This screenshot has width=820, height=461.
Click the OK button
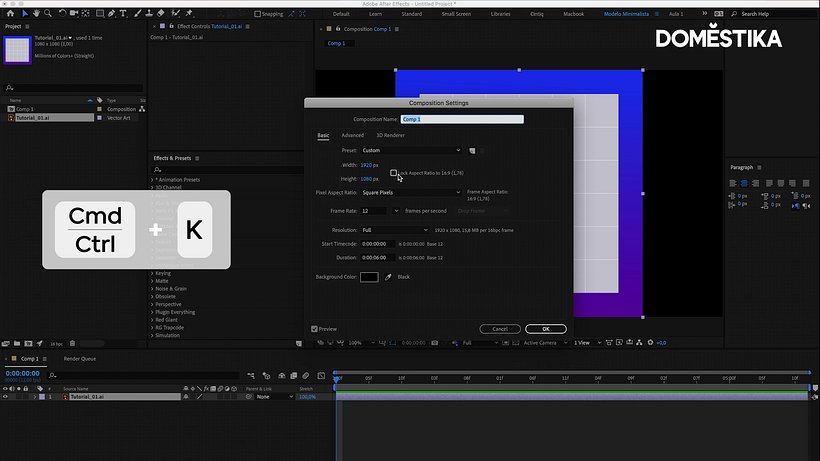(x=545, y=329)
